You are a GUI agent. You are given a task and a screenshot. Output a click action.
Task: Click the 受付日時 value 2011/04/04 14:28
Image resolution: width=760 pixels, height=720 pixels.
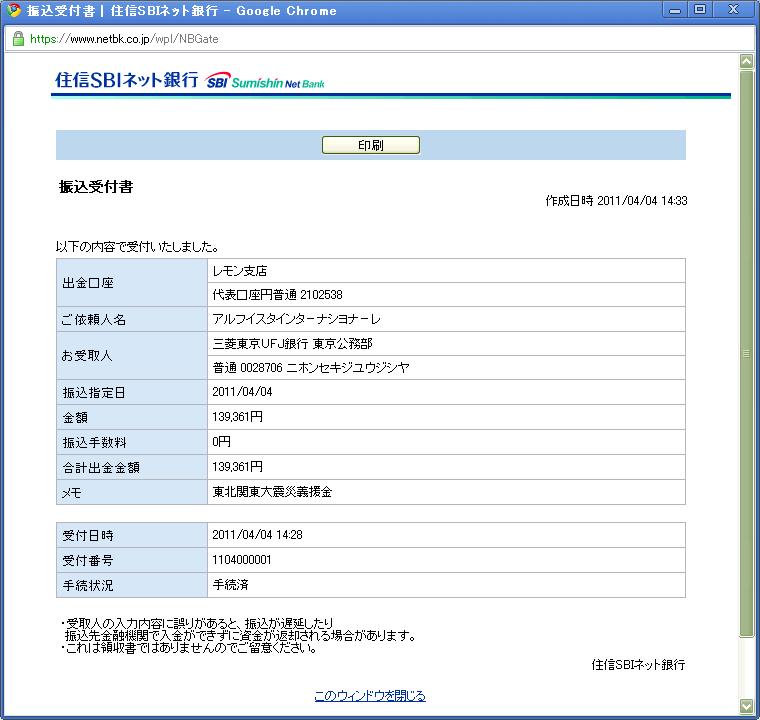446,535
